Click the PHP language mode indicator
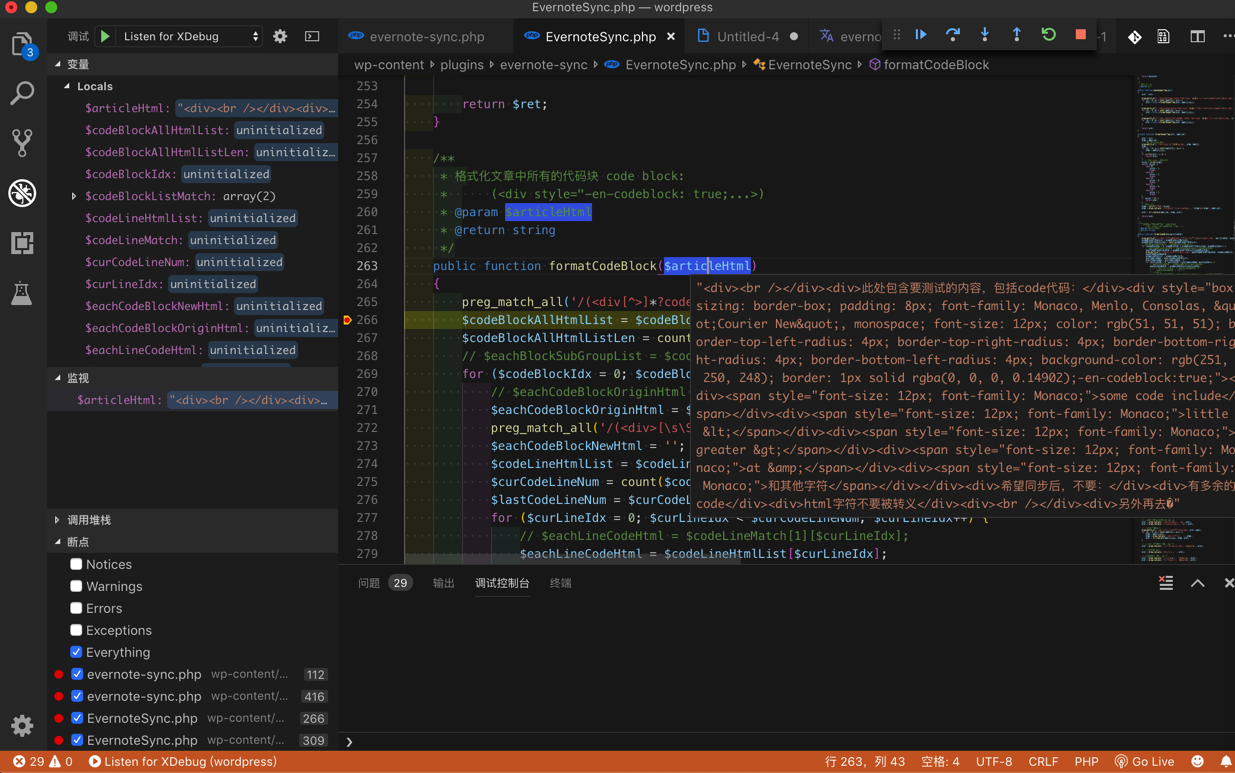The height and width of the screenshot is (773, 1235). tap(1086, 761)
